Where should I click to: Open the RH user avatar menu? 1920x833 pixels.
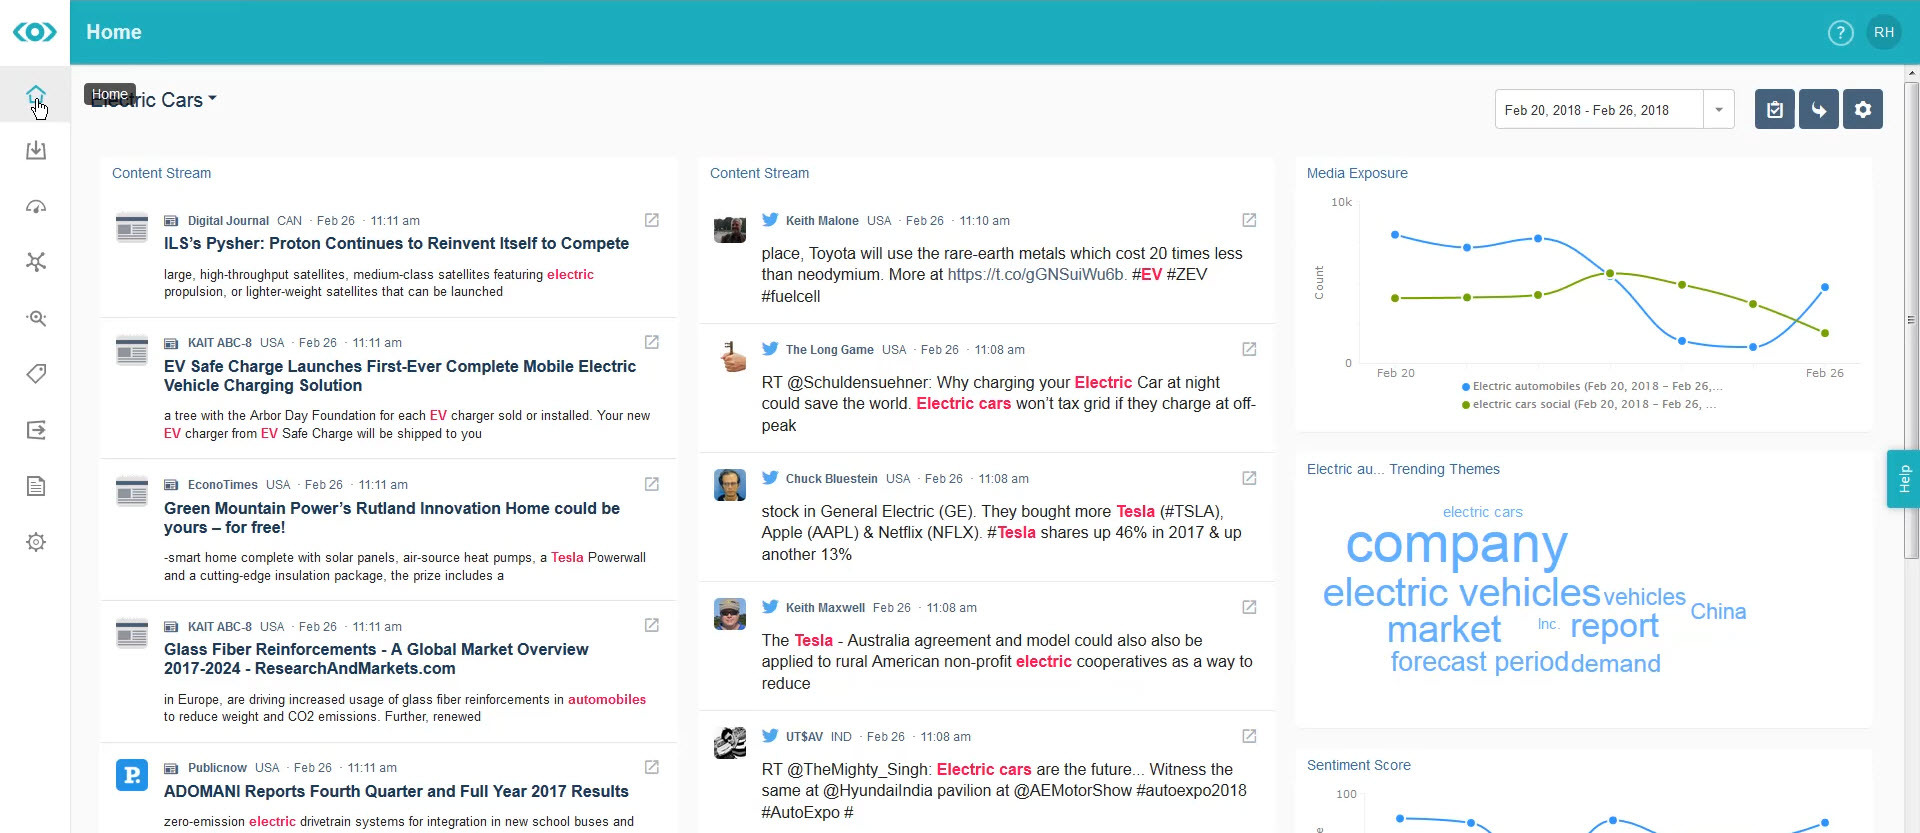click(1884, 32)
